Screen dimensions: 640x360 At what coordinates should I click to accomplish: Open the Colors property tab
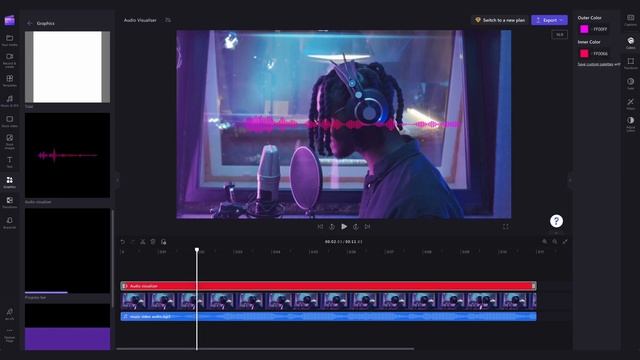coord(631,42)
